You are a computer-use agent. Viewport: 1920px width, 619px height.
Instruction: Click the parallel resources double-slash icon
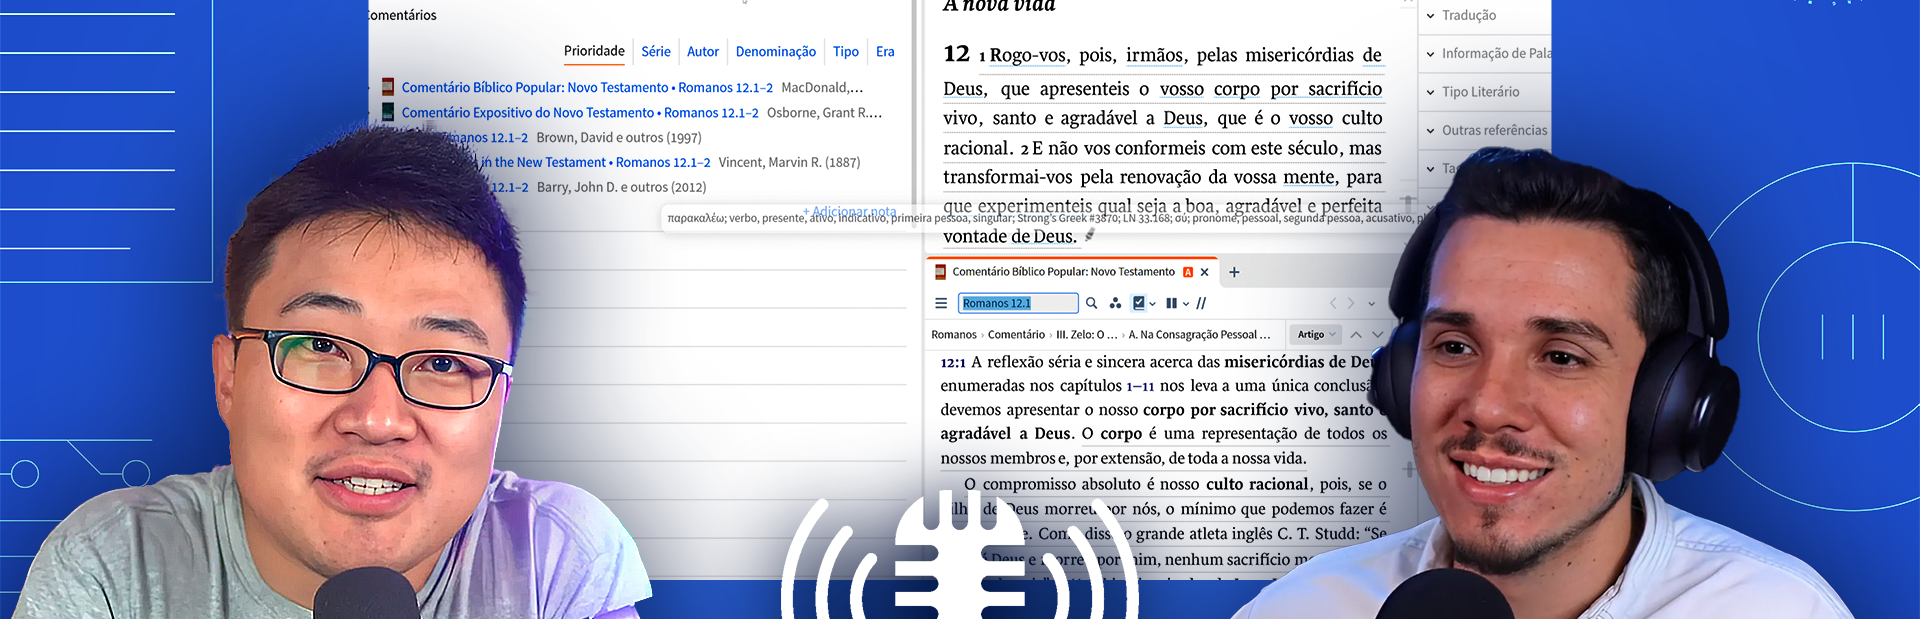(x=1201, y=303)
